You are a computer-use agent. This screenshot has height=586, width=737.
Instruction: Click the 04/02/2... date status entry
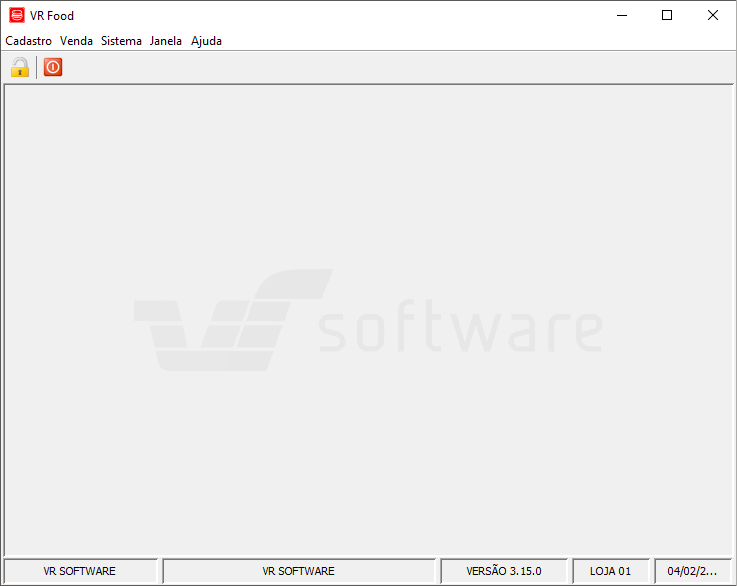coord(693,571)
